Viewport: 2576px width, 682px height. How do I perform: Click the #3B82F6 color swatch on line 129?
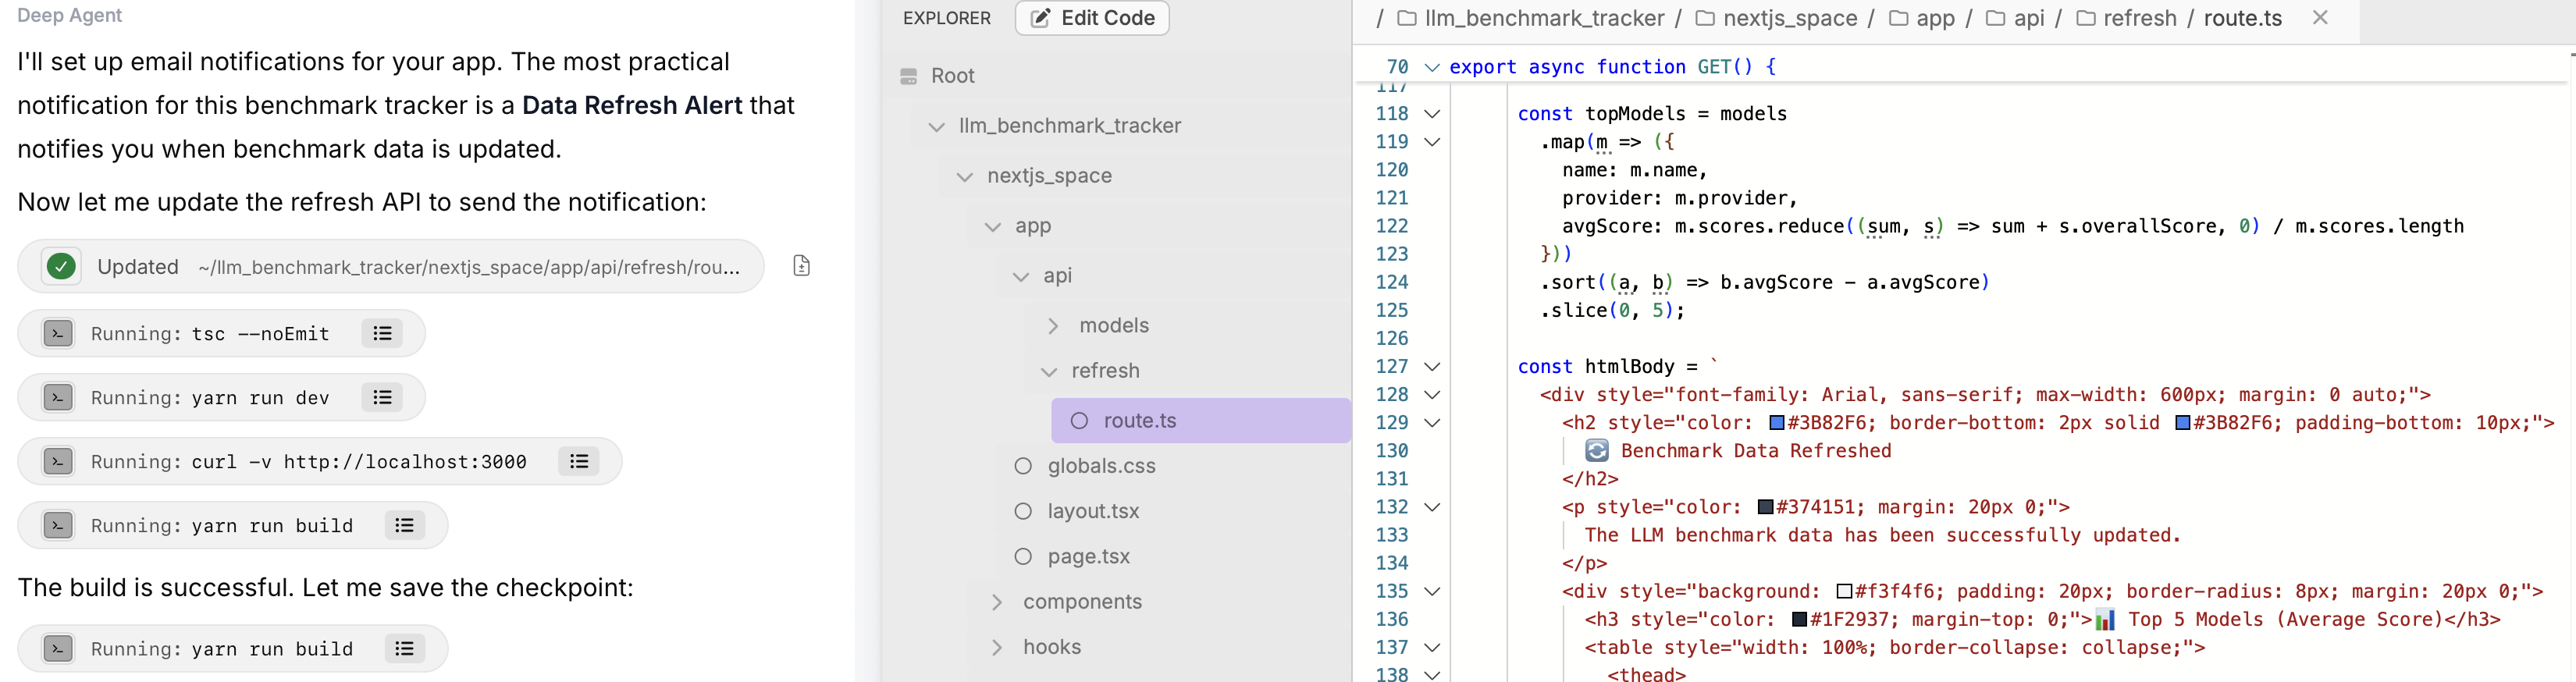point(1776,423)
